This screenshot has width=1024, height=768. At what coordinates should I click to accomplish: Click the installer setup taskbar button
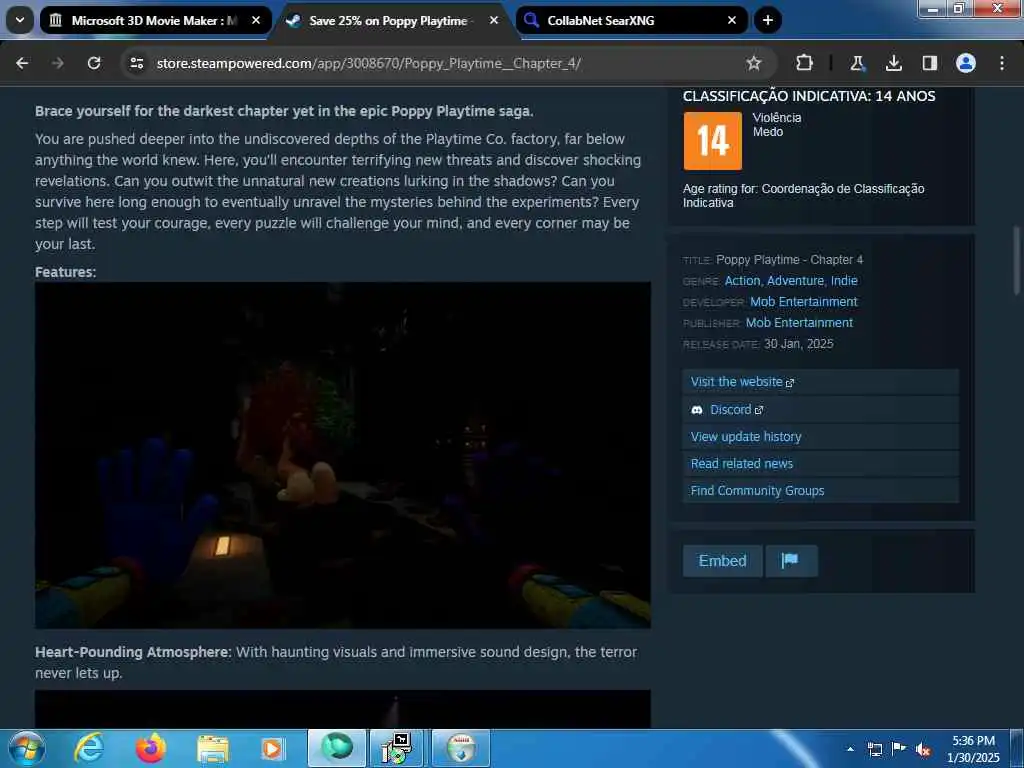tap(396, 748)
